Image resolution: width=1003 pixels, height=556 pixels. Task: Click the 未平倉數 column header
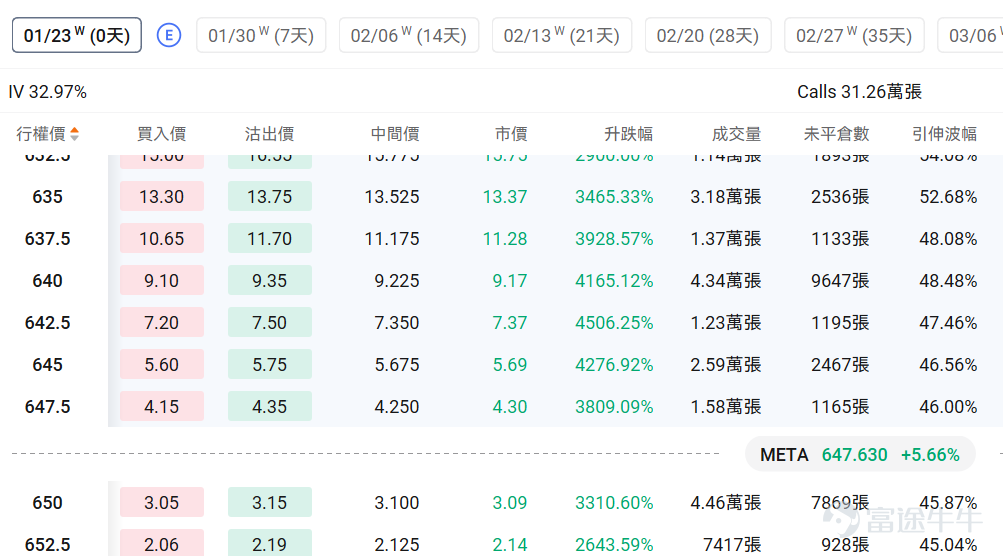point(836,134)
